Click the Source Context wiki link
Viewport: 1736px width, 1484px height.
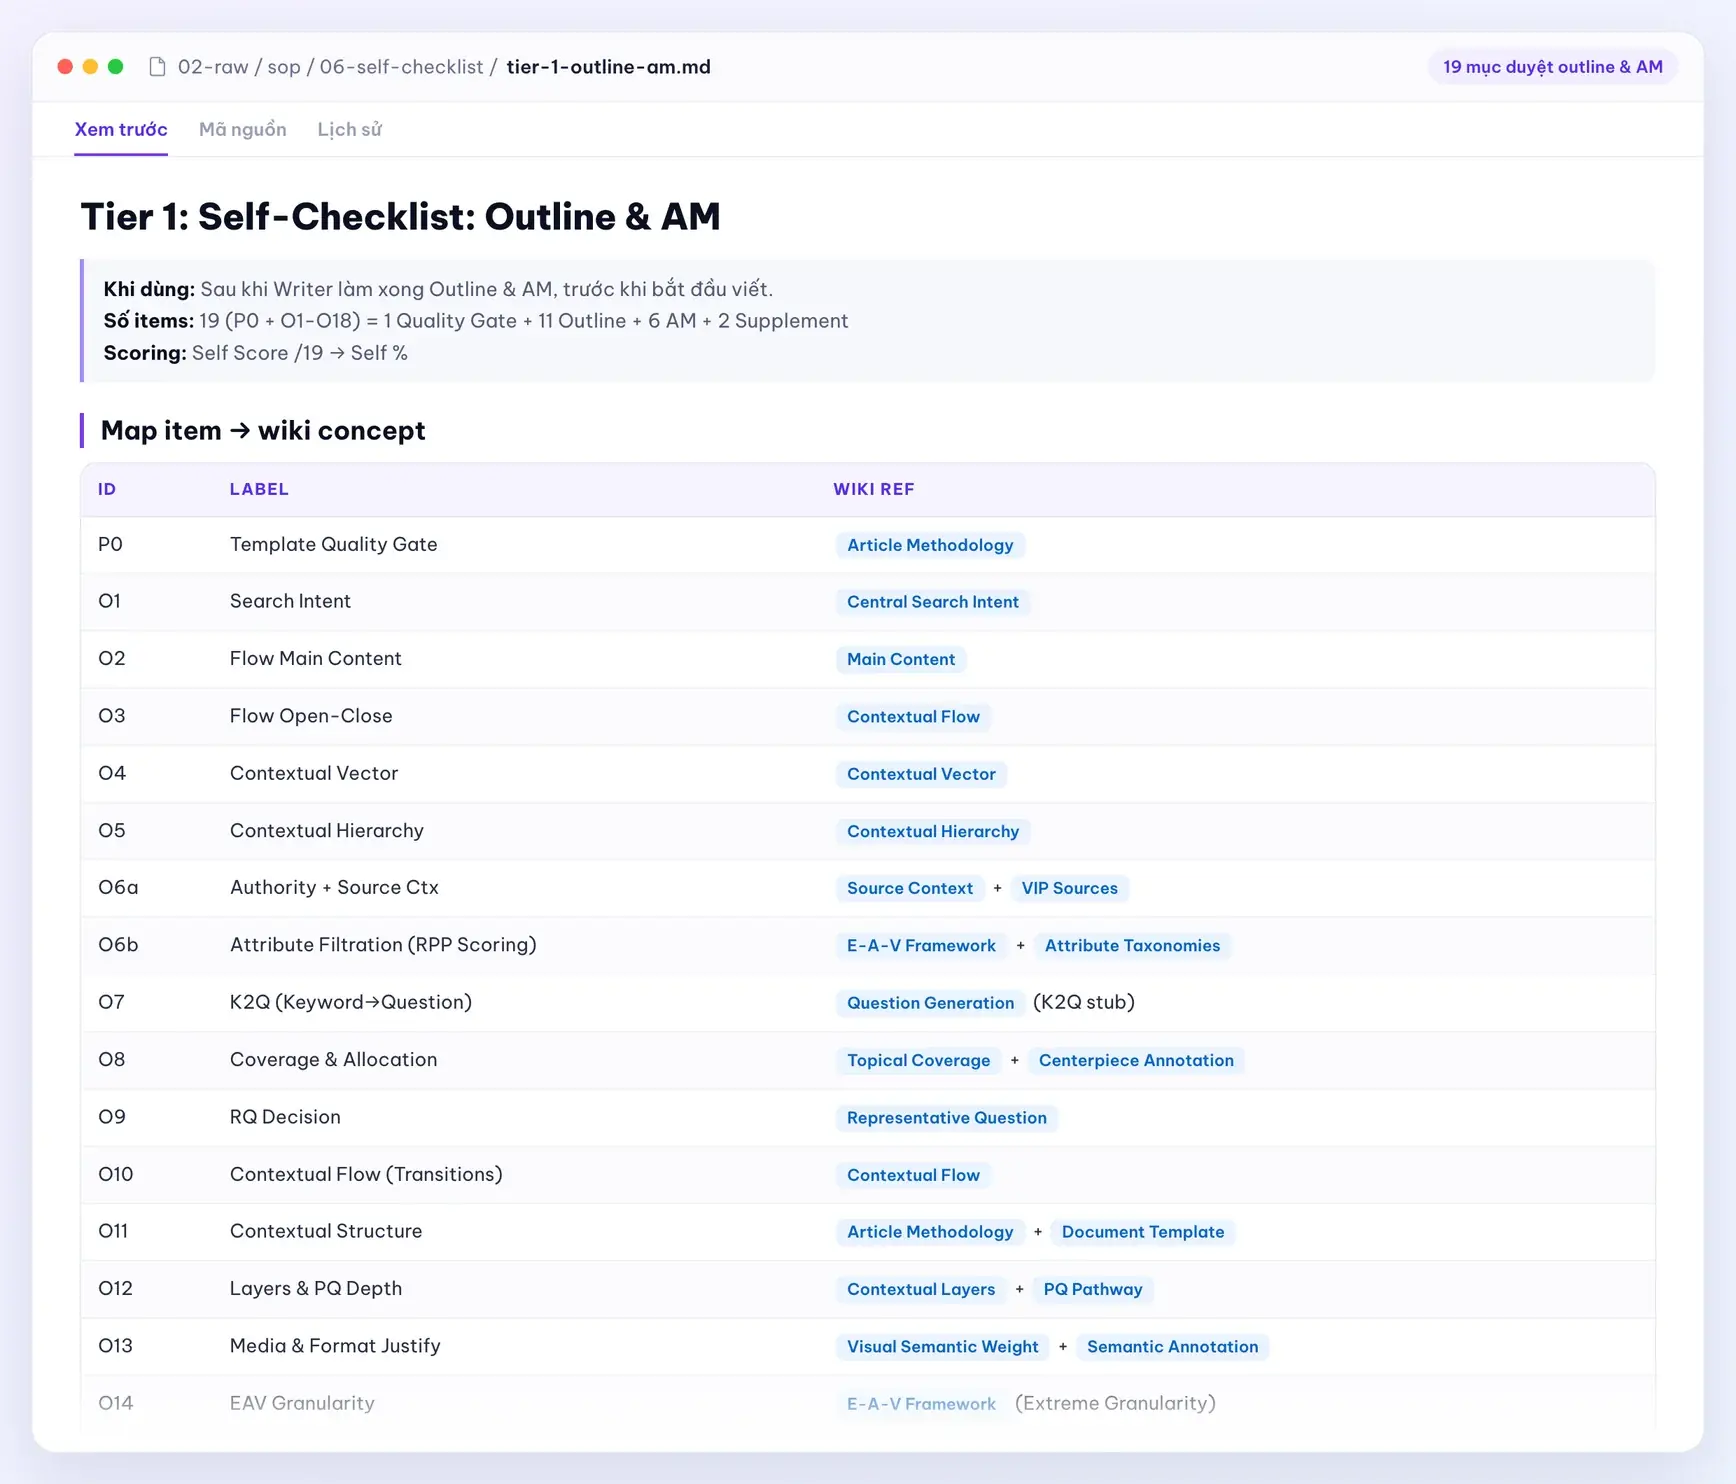coord(910,888)
